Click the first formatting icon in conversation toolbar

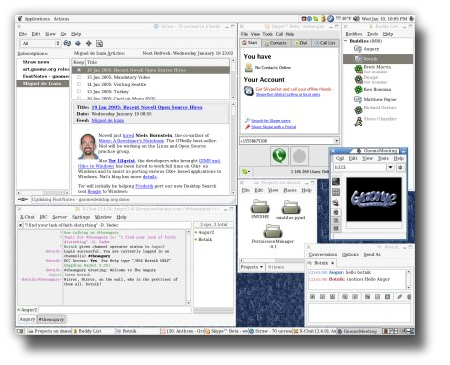click(x=313, y=296)
